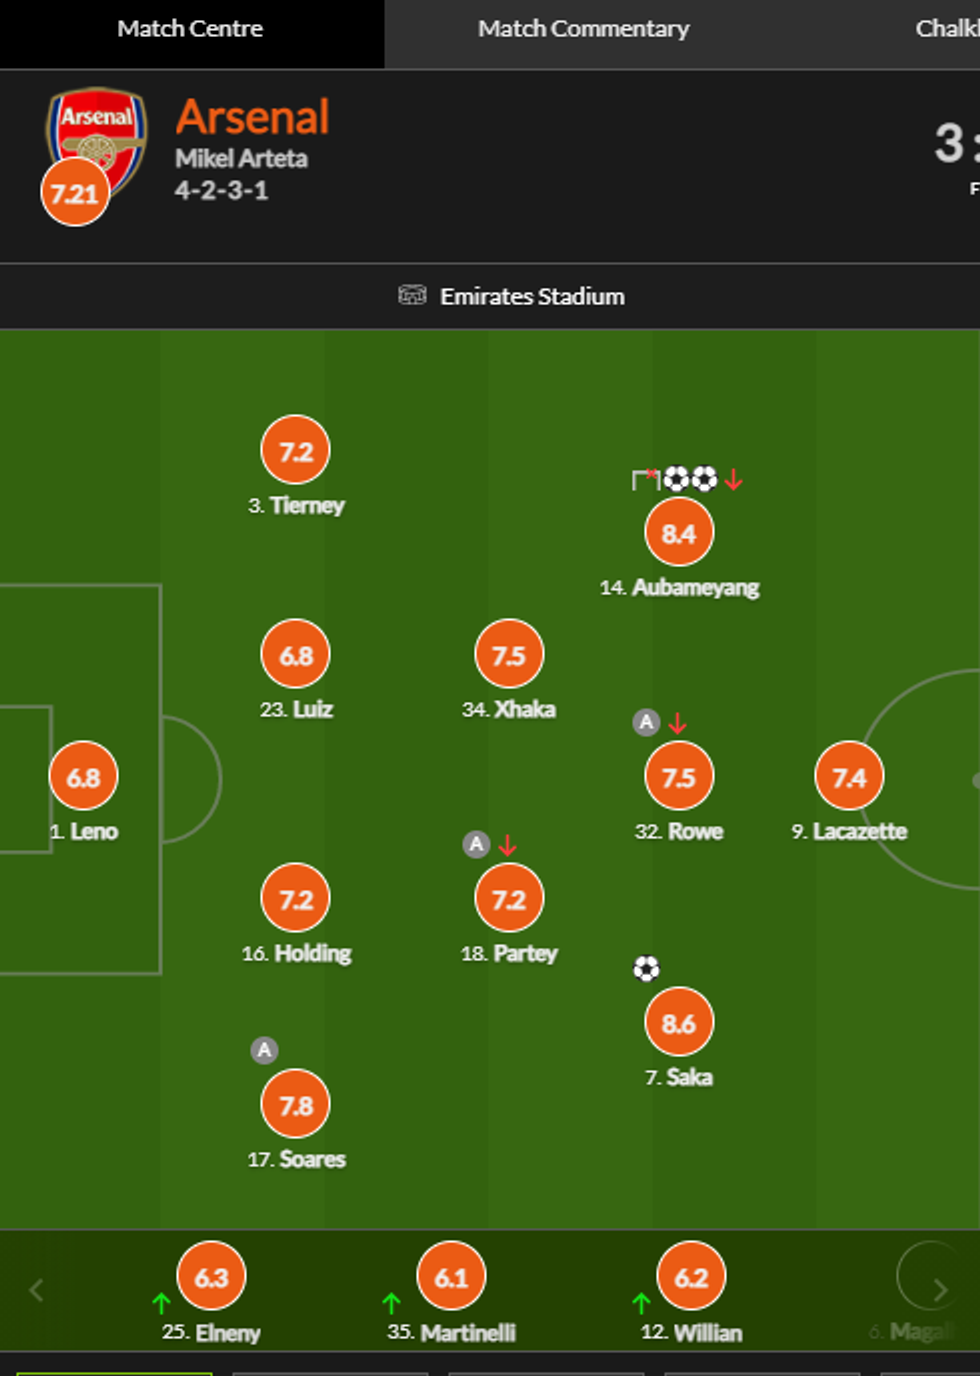Click the stadium icon beside Emirates Stadium
The width and height of the screenshot is (980, 1376).
[x=412, y=295]
